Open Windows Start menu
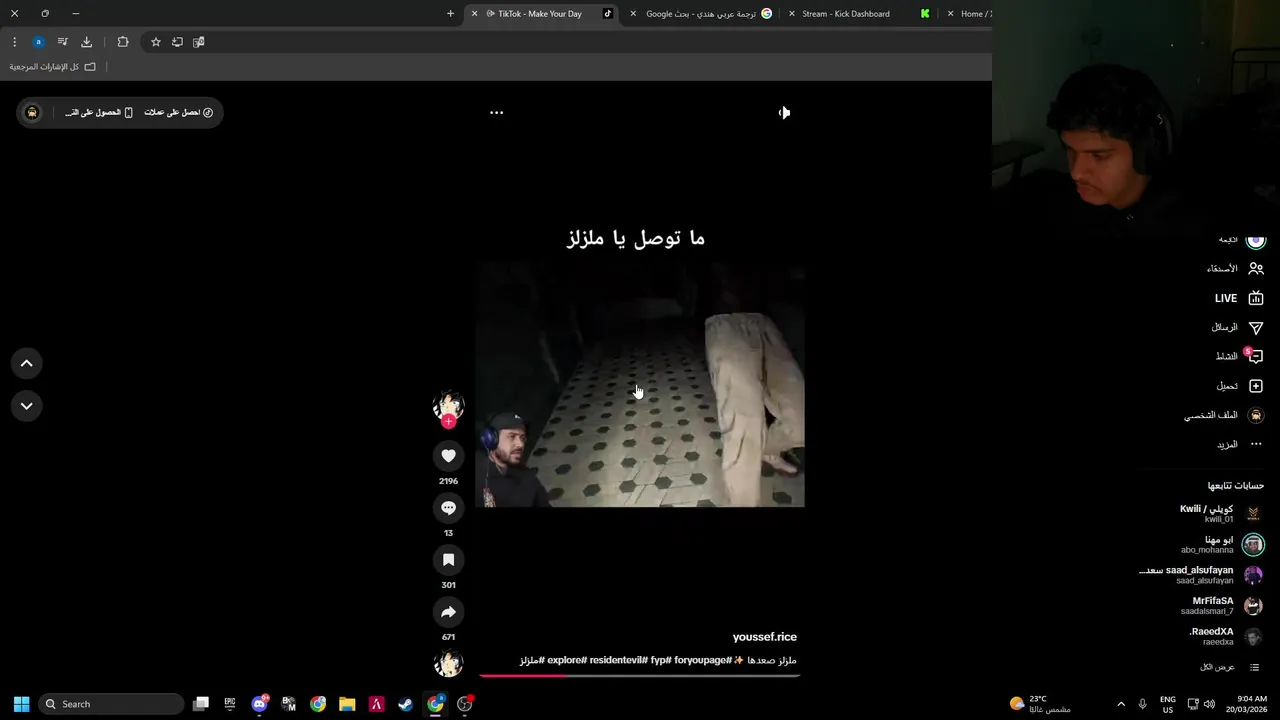 [x=21, y=704]
